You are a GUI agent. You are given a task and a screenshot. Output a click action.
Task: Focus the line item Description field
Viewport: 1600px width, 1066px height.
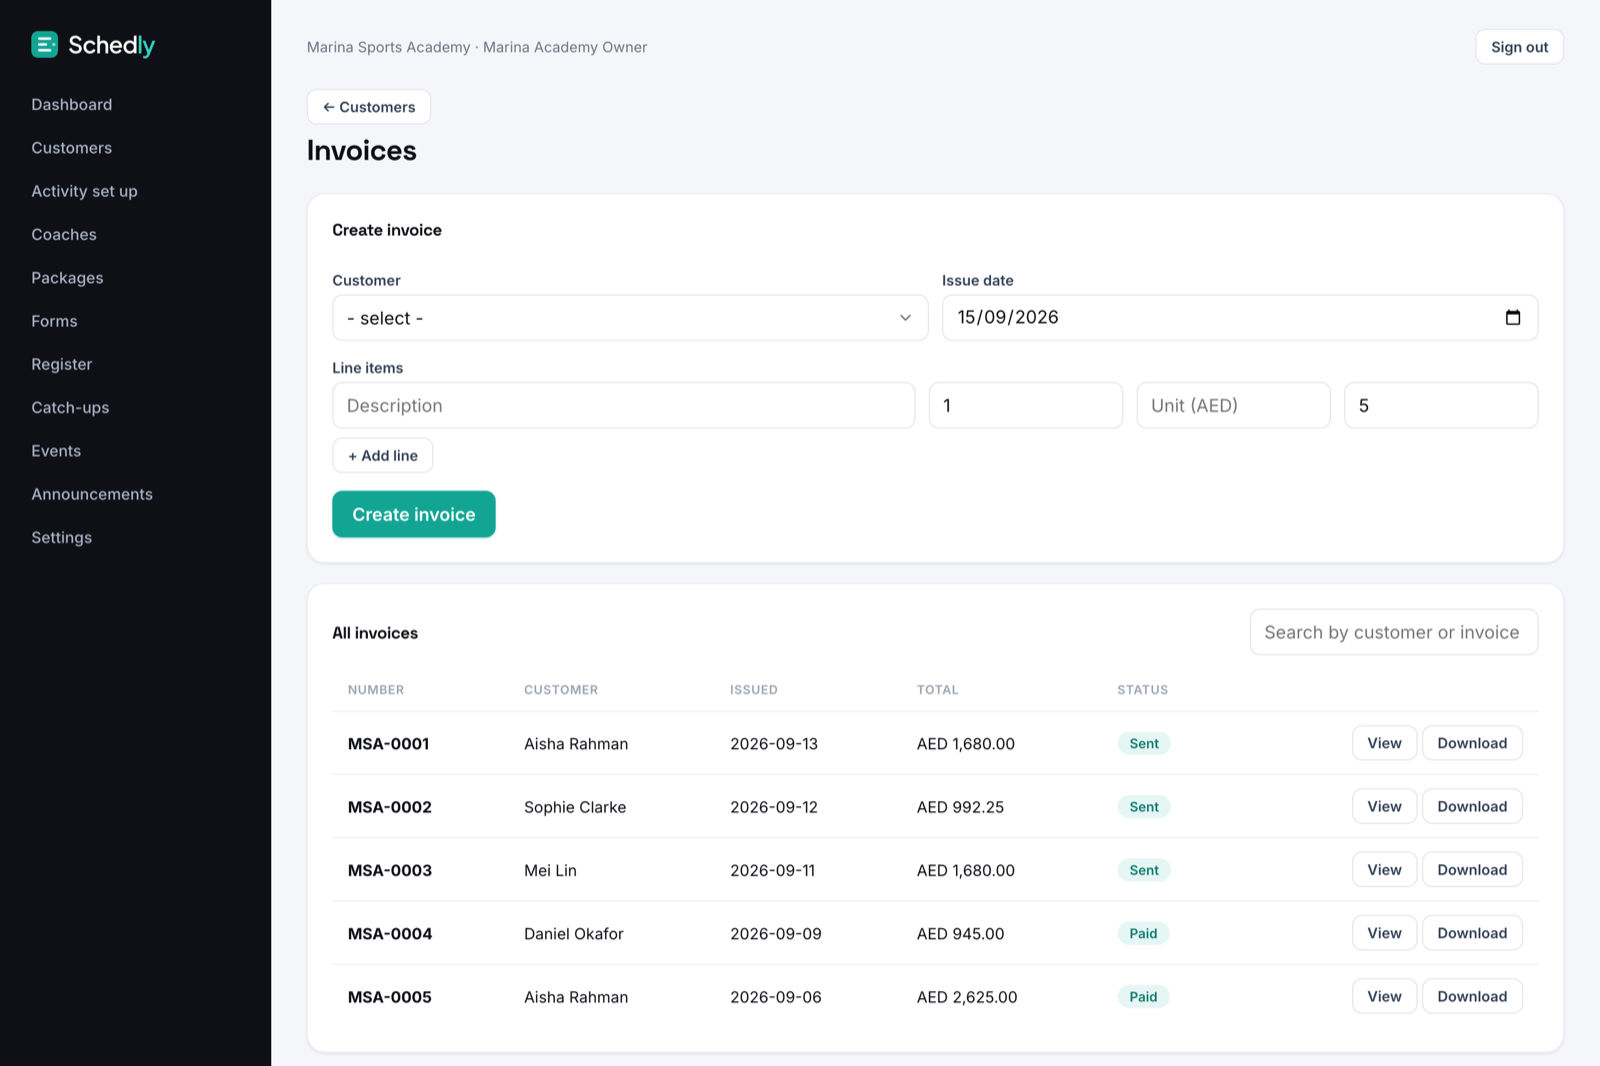(x=623, y=406)
